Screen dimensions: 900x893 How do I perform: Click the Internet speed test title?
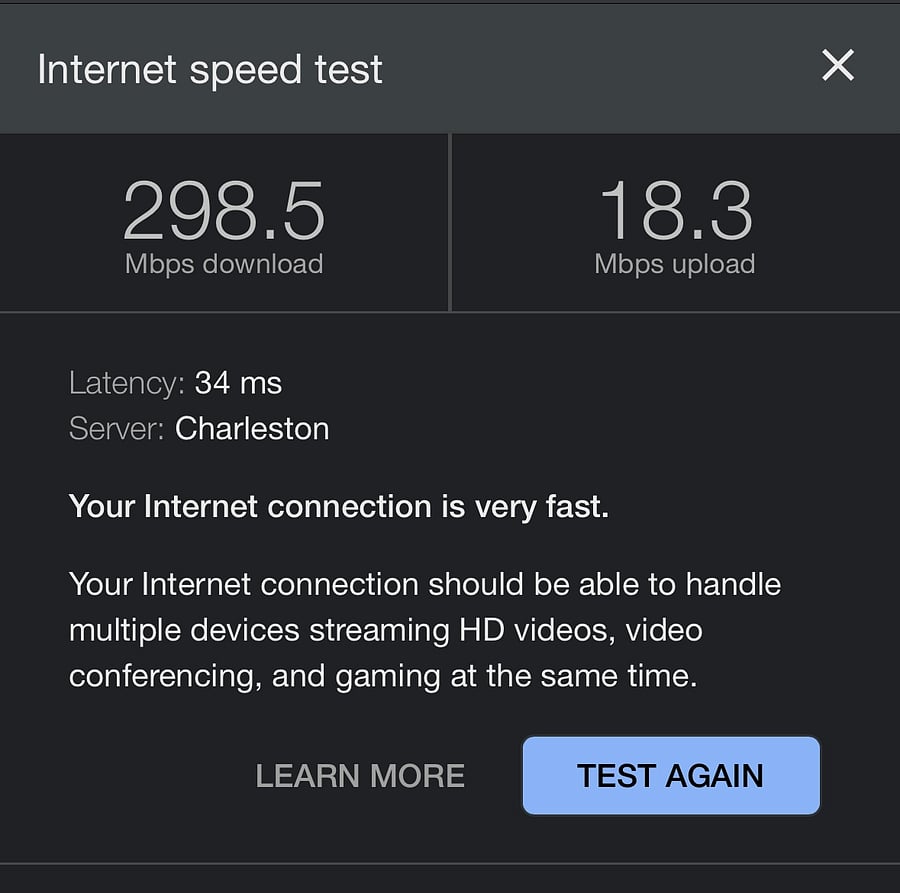(210, 70)
